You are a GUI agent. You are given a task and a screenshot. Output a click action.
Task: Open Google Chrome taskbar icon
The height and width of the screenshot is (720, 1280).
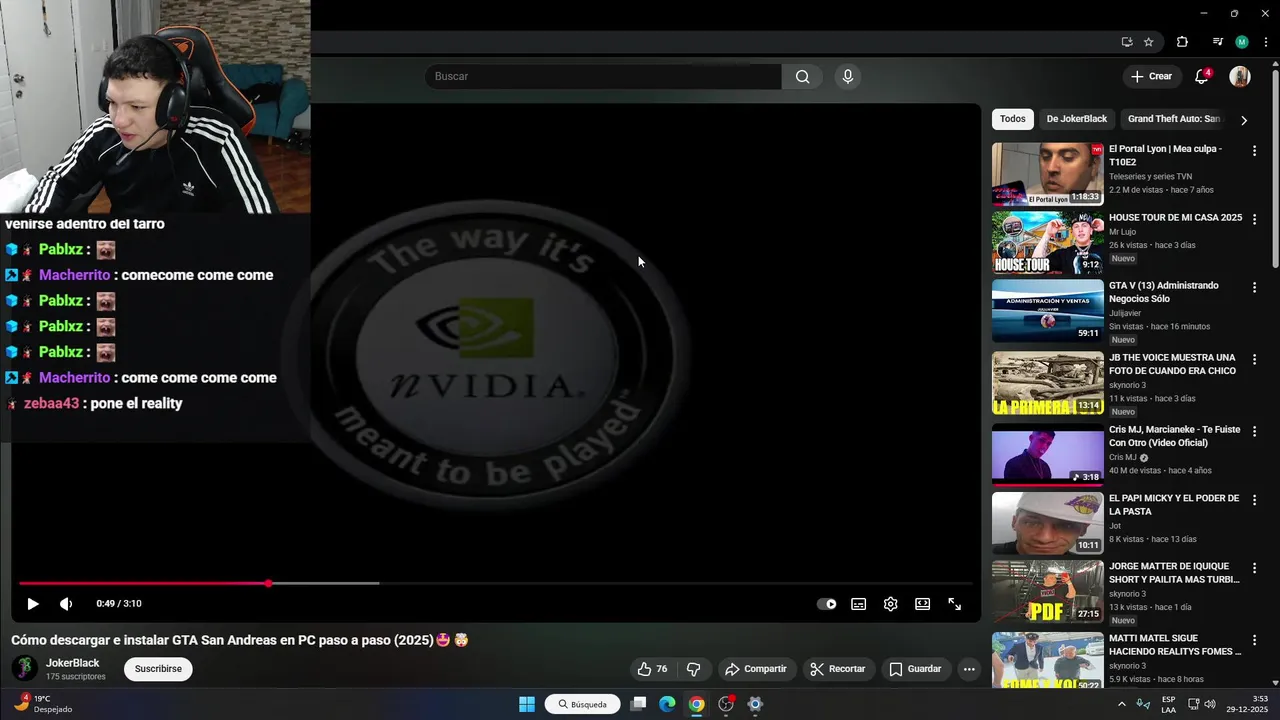coord(696,704)
